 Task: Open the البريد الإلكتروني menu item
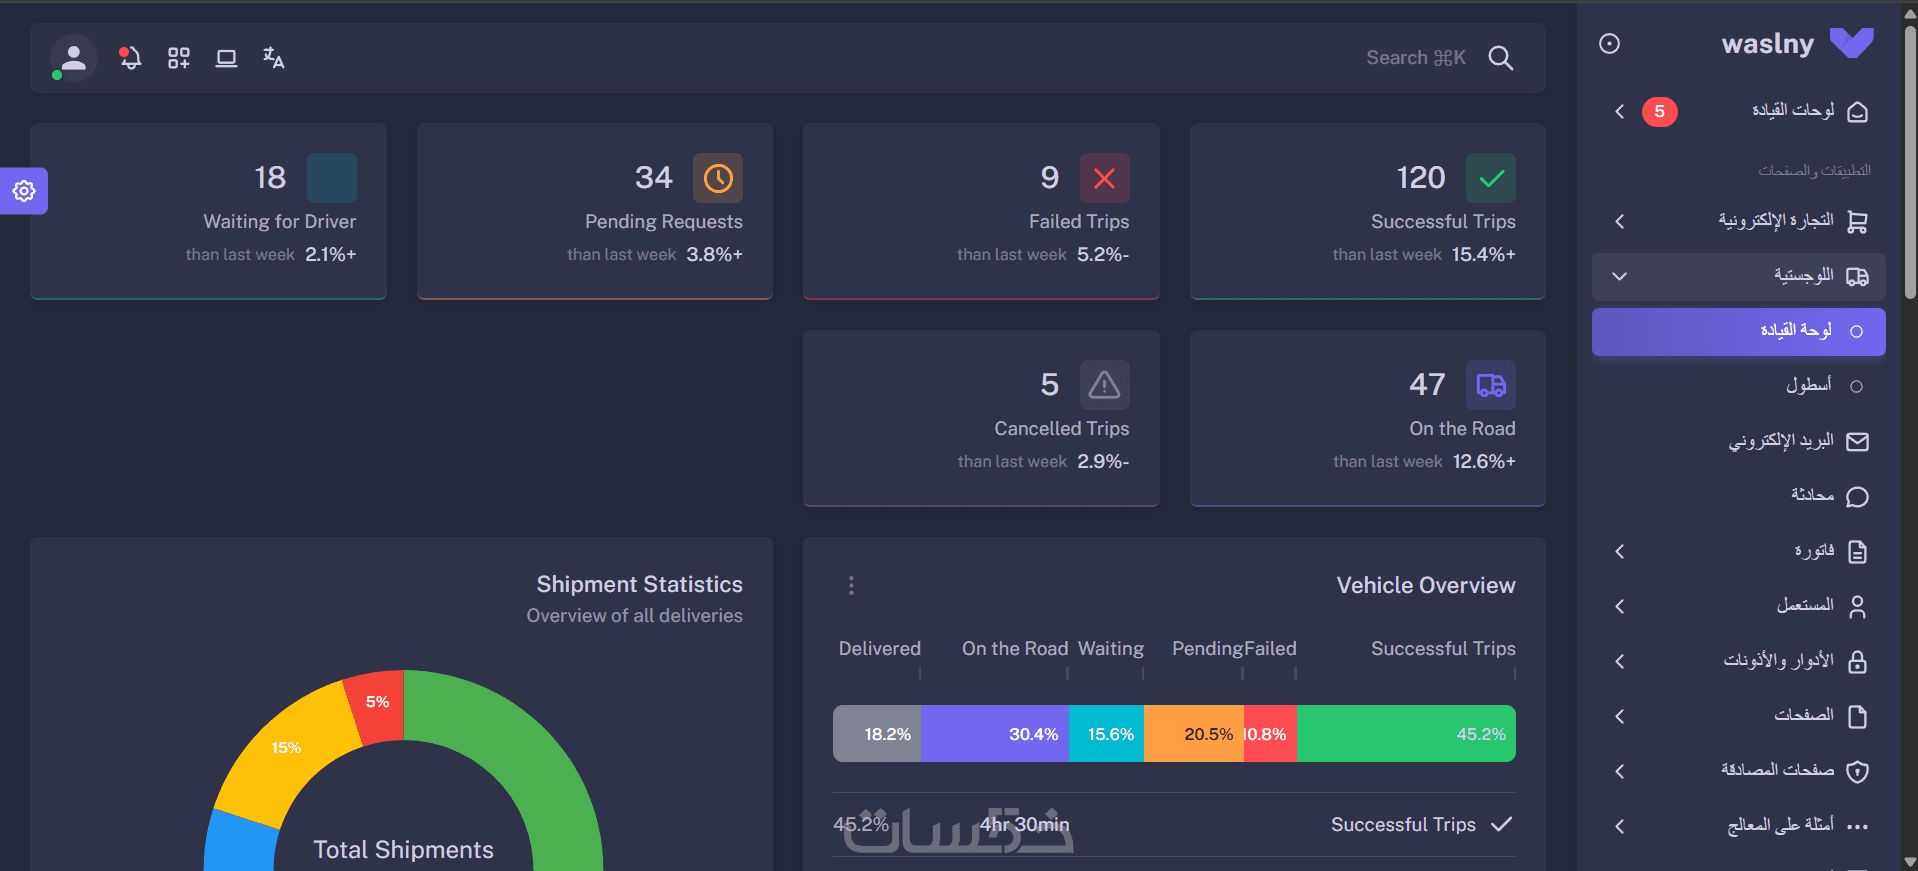tap(1739, 441)
